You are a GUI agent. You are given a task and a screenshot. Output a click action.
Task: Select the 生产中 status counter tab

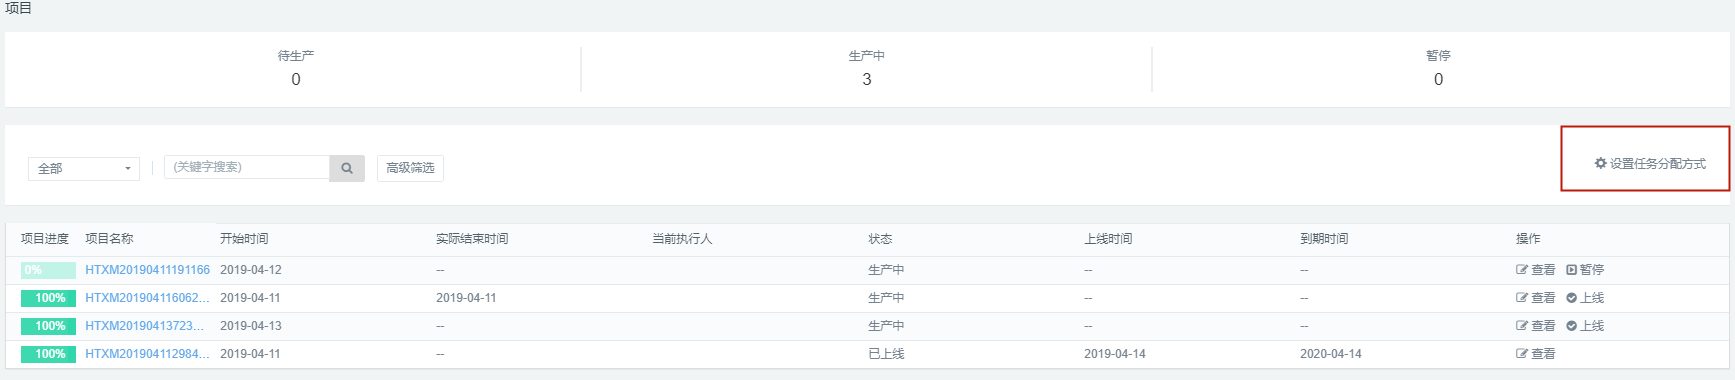[866, 68]
